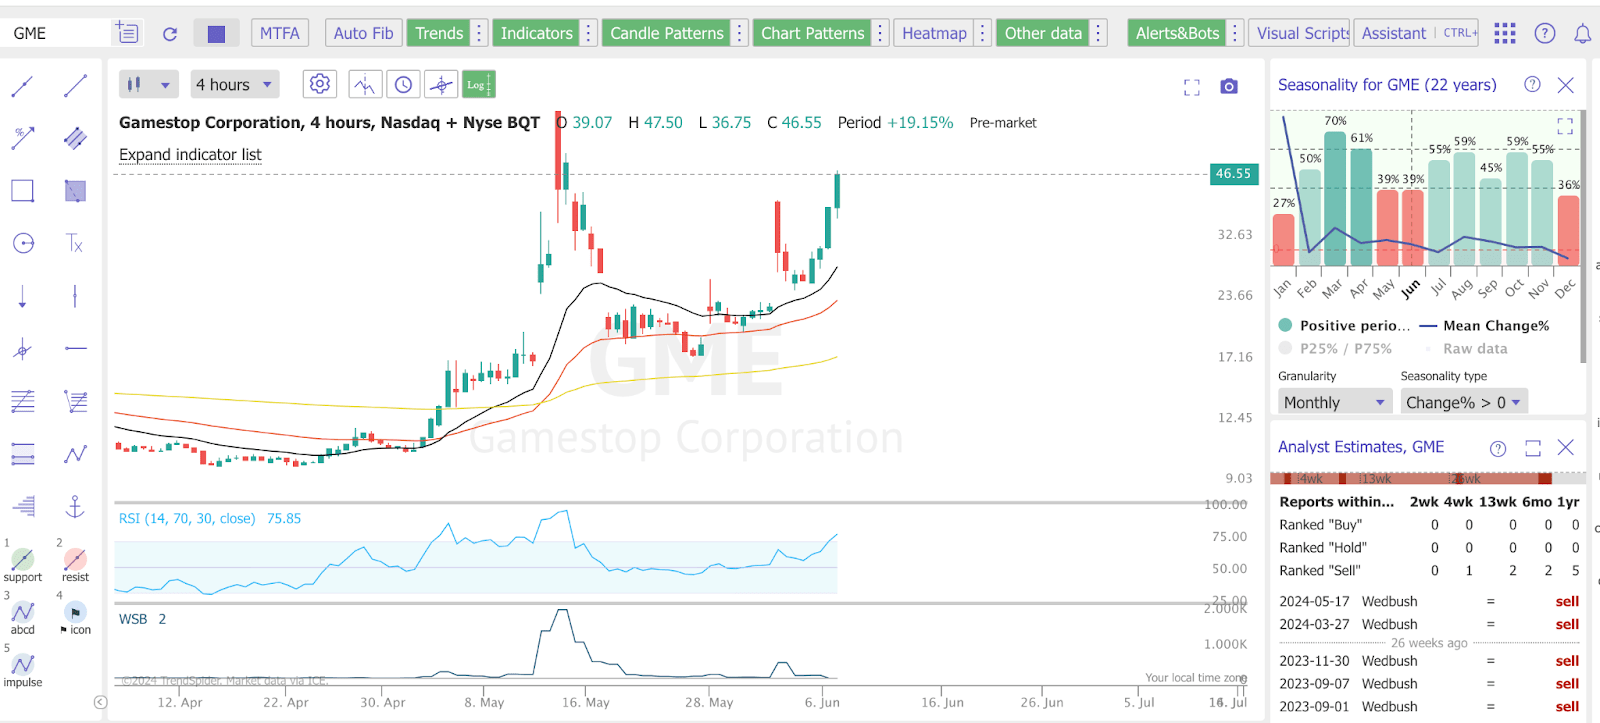Screen dimensions: 1600x723
Task: Open the 4 hours timeframe dropdown
Action: point(234,85)
